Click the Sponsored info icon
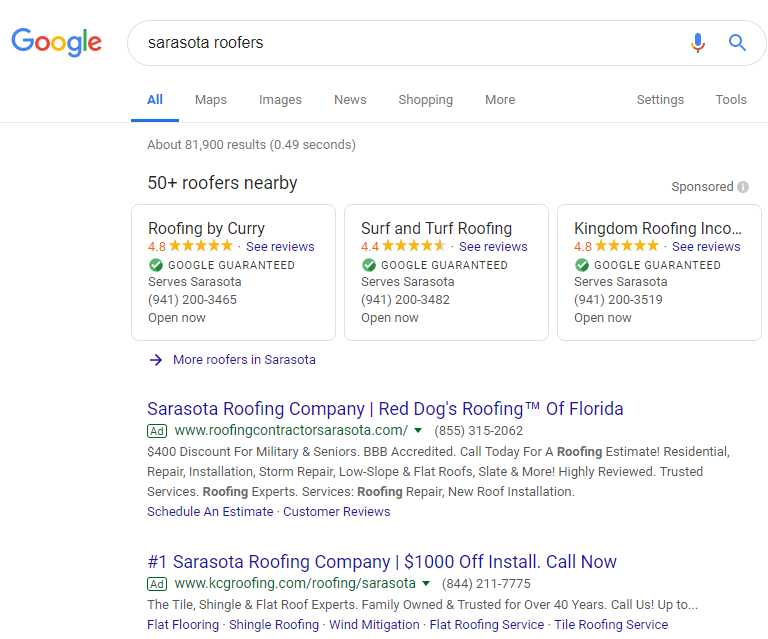 click(743, 187)
